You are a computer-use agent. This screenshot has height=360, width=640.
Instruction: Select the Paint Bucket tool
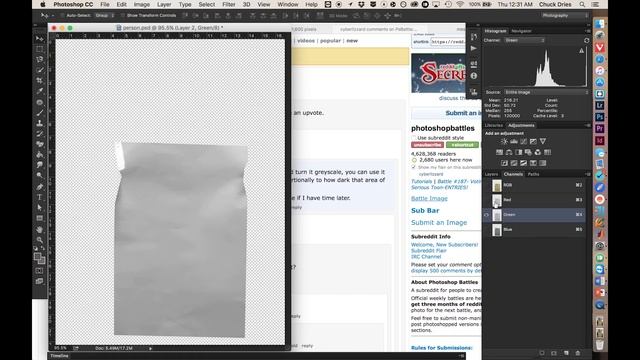(40, 155)
